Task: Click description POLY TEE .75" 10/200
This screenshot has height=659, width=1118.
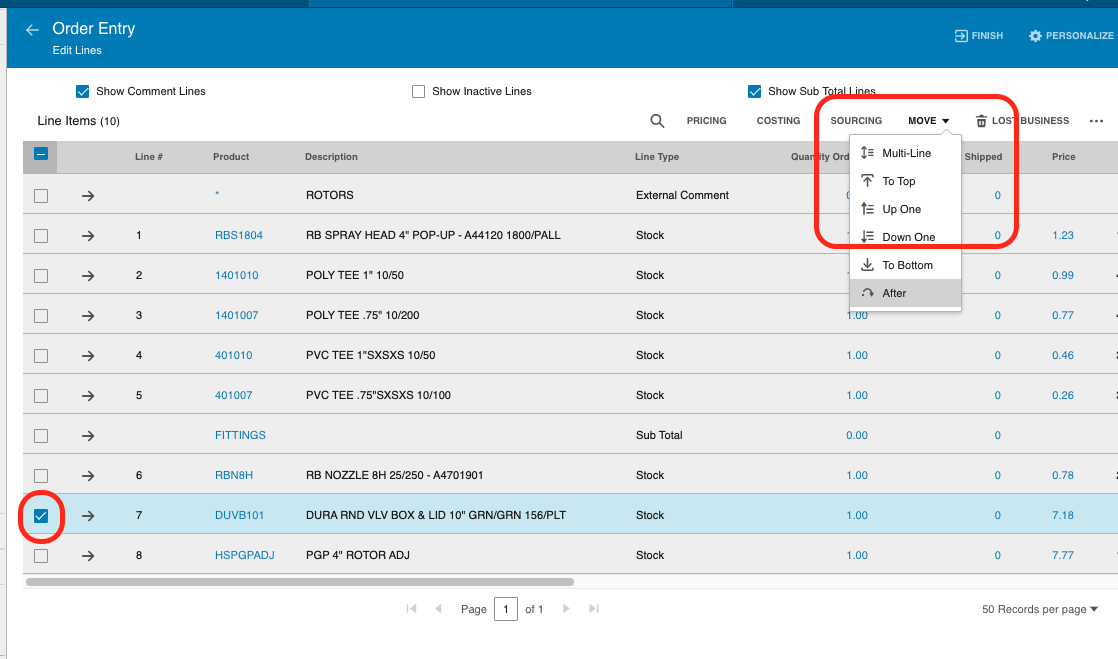Action: [362, 315]
